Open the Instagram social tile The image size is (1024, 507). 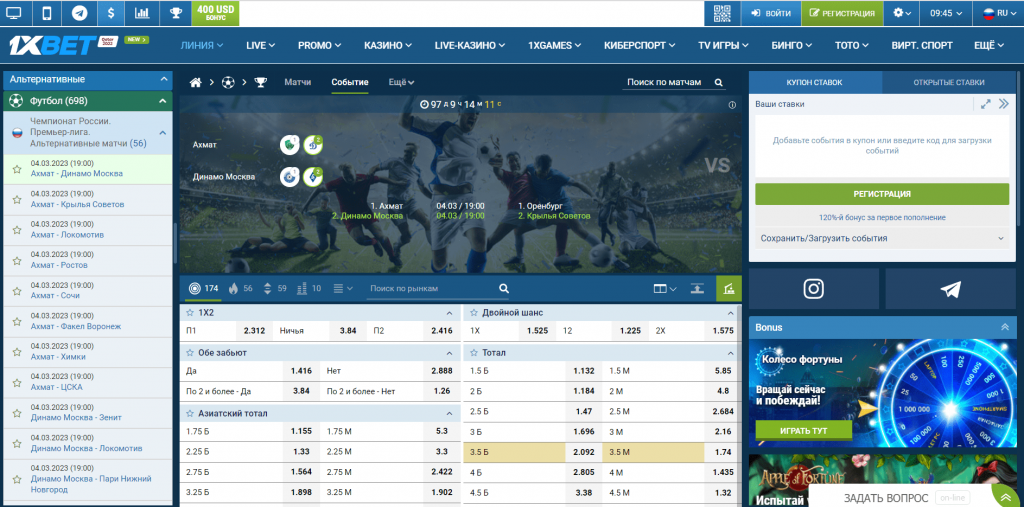point(815,289)
